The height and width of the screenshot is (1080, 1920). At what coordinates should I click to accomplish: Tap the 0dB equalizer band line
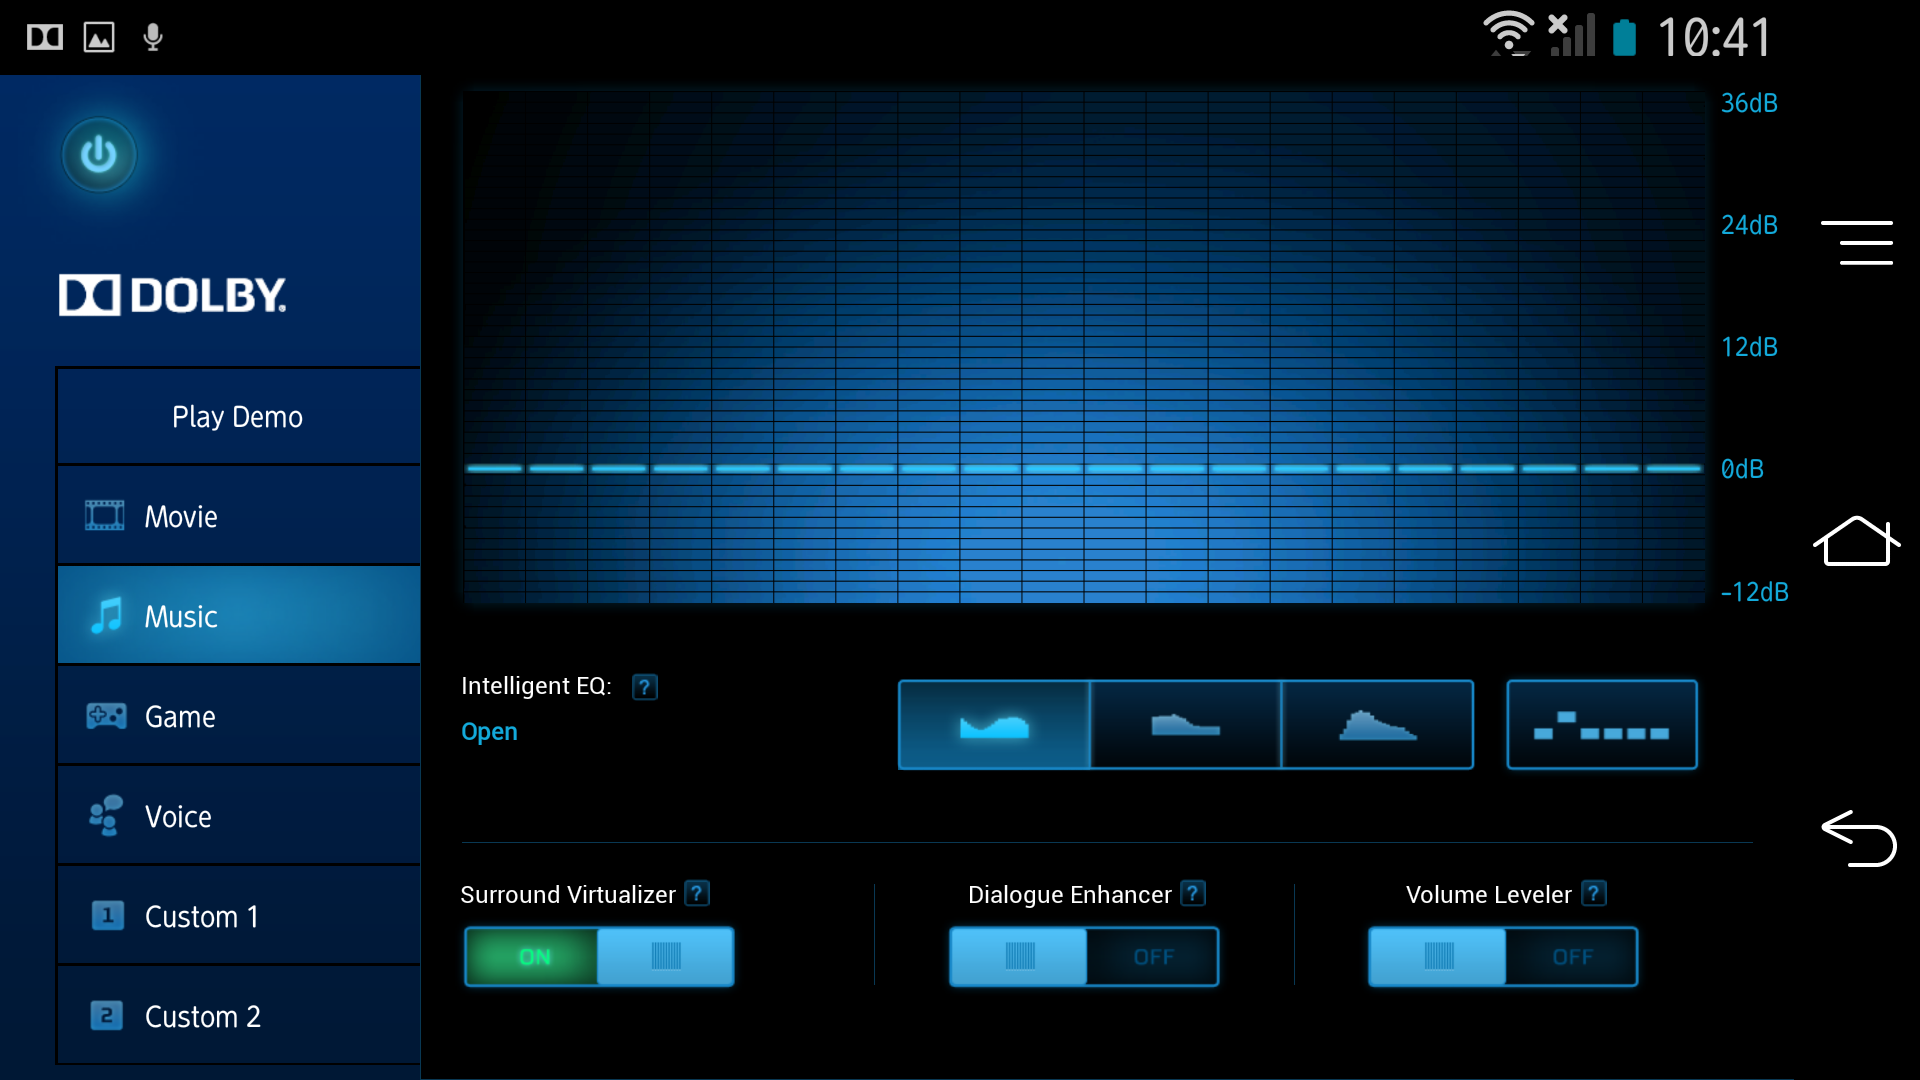(1084, 468)
